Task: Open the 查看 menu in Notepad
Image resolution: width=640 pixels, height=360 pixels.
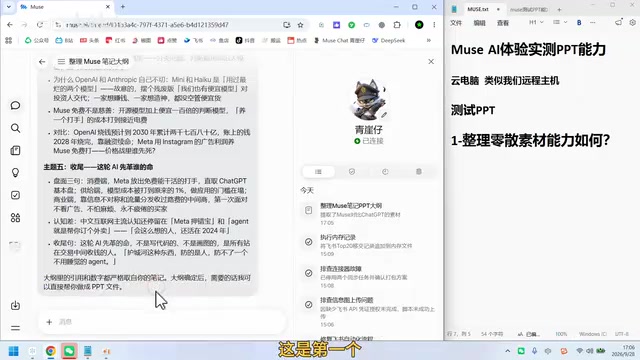Action: click(503, 23)
